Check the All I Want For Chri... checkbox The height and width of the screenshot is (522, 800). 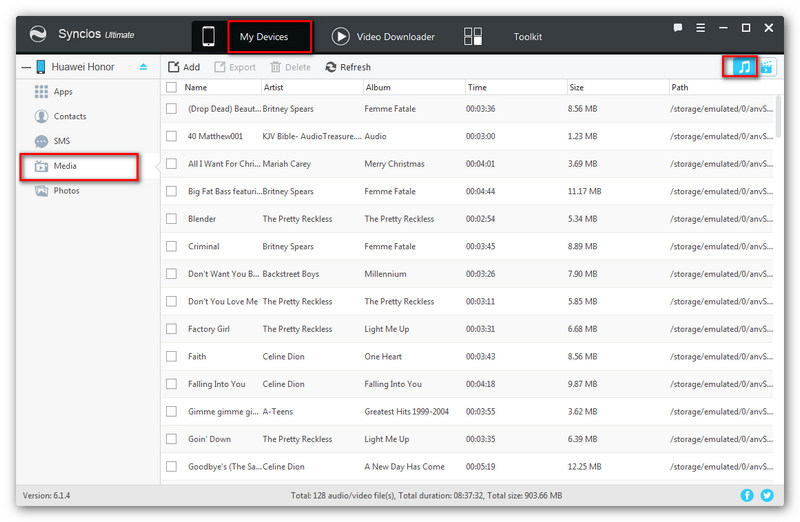(171, 164)
